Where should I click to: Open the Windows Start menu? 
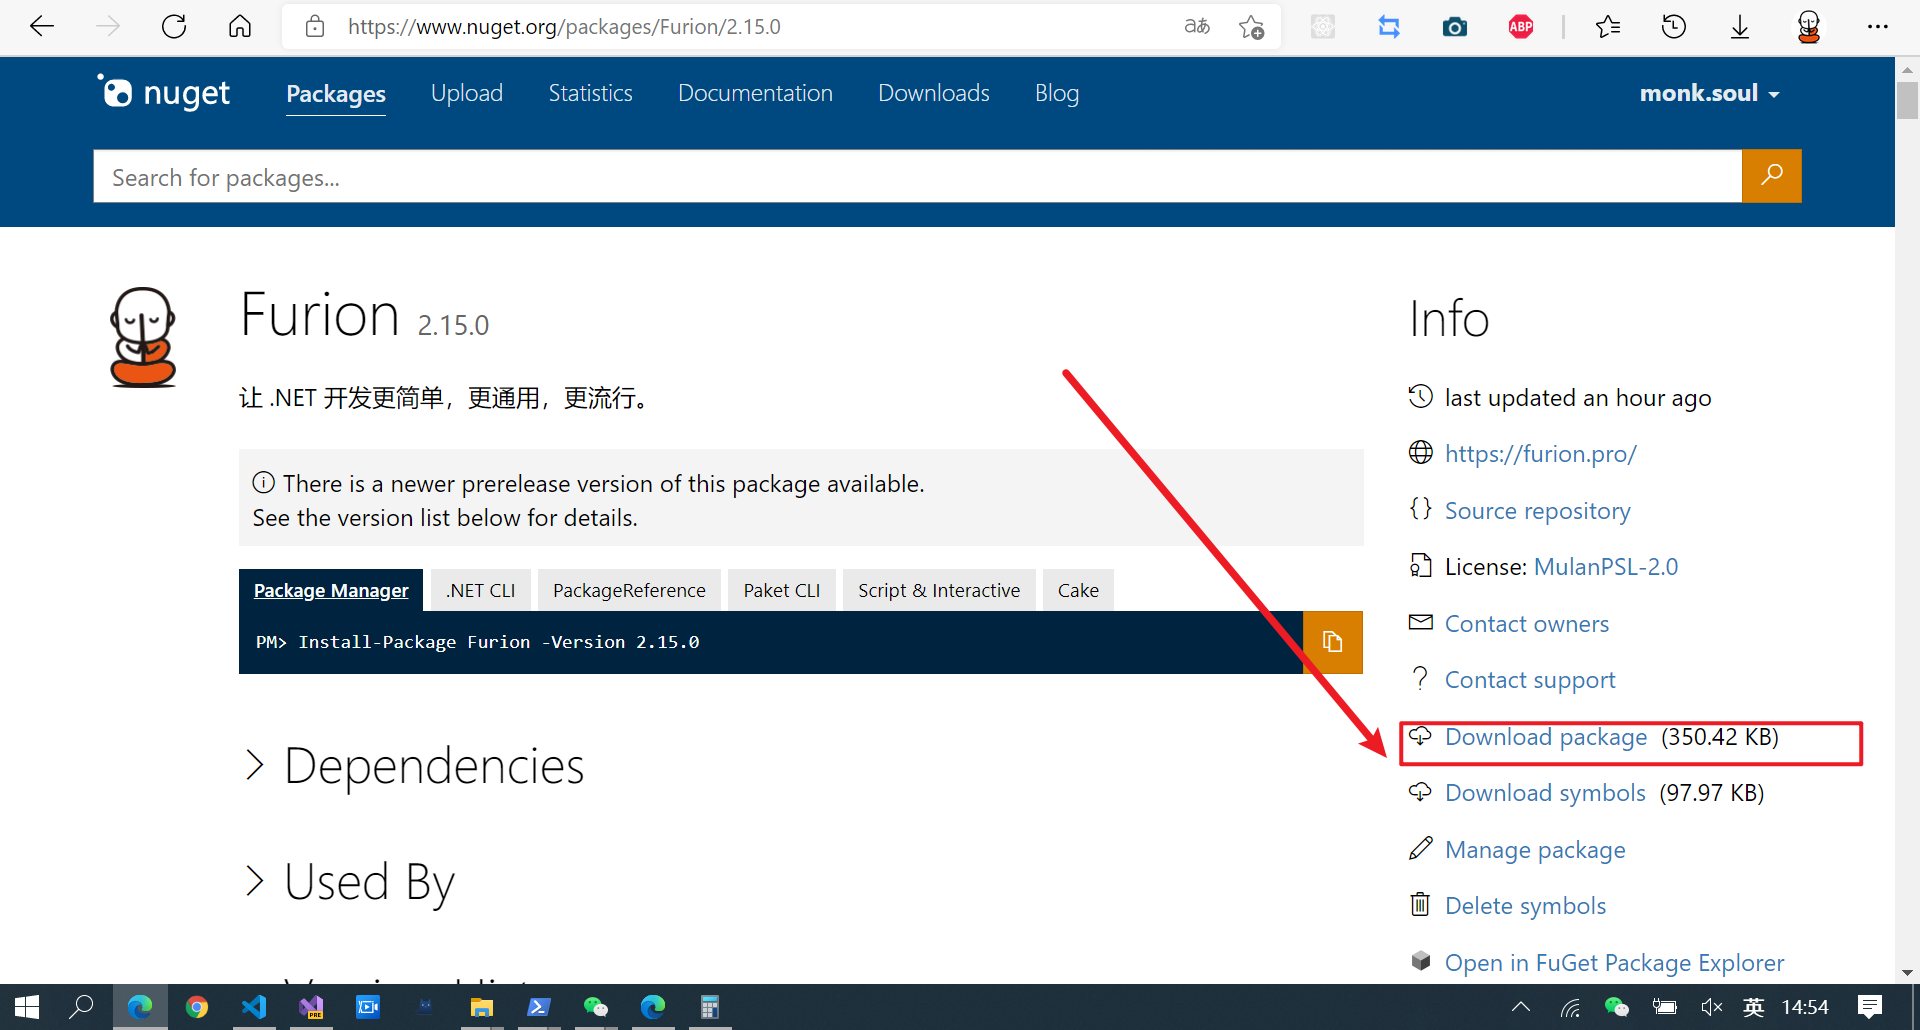click(x=27, y=1007)
